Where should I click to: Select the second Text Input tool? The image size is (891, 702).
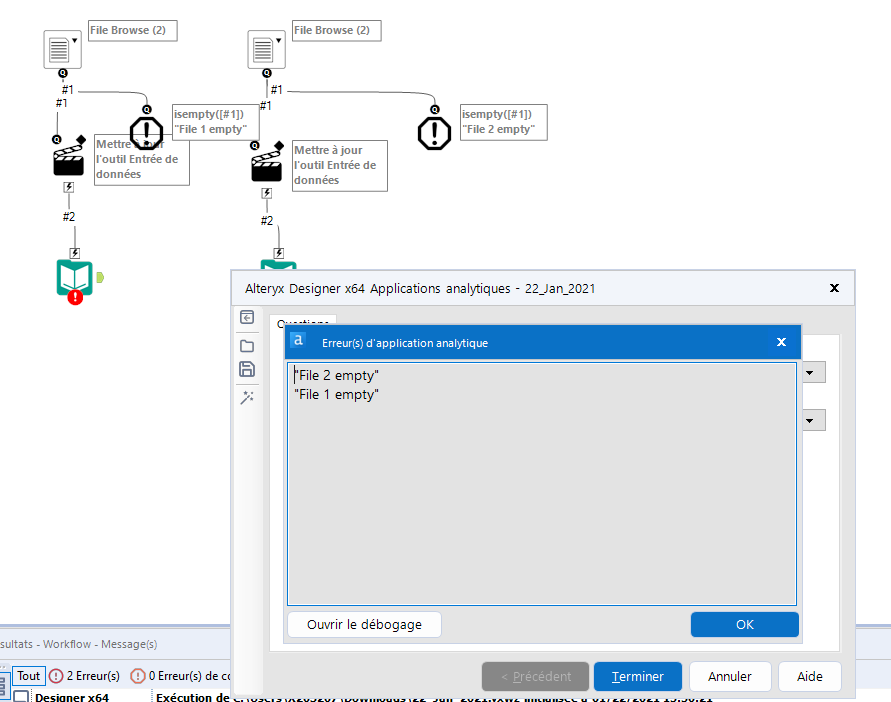click(x=266, y=49)
